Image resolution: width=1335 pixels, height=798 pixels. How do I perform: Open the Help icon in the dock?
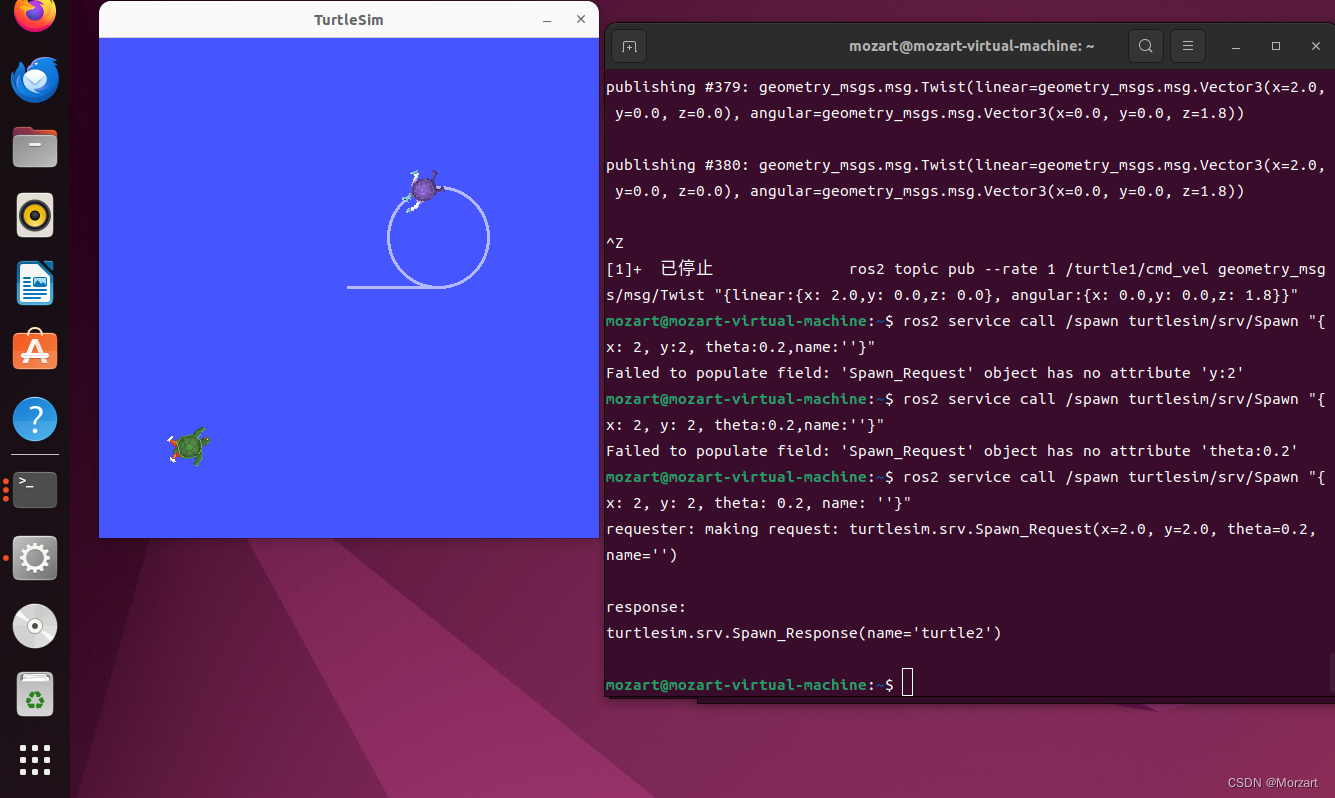pyautogui.click(x=35, y=418)
